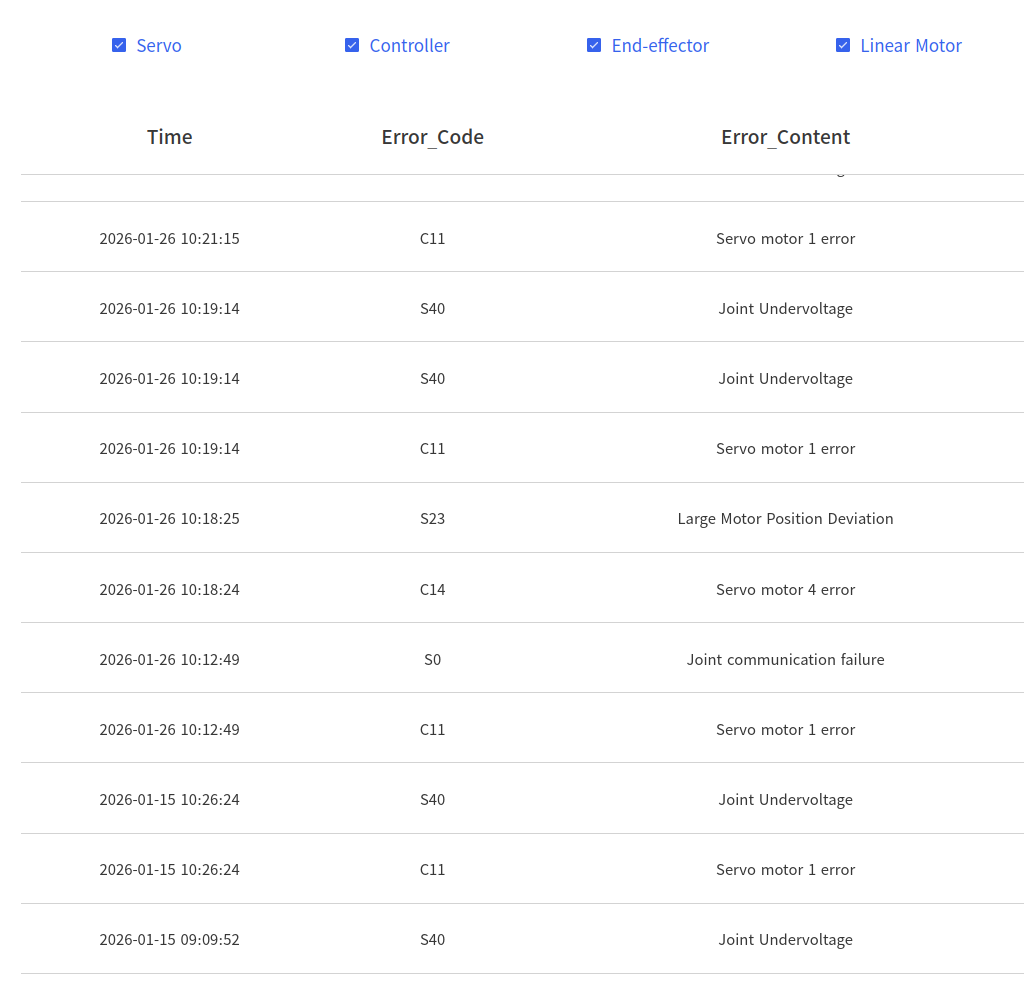Click the Joint communication failure entry
The height and width of the screenshot is (1005, 1026).
tap(785, 660)
